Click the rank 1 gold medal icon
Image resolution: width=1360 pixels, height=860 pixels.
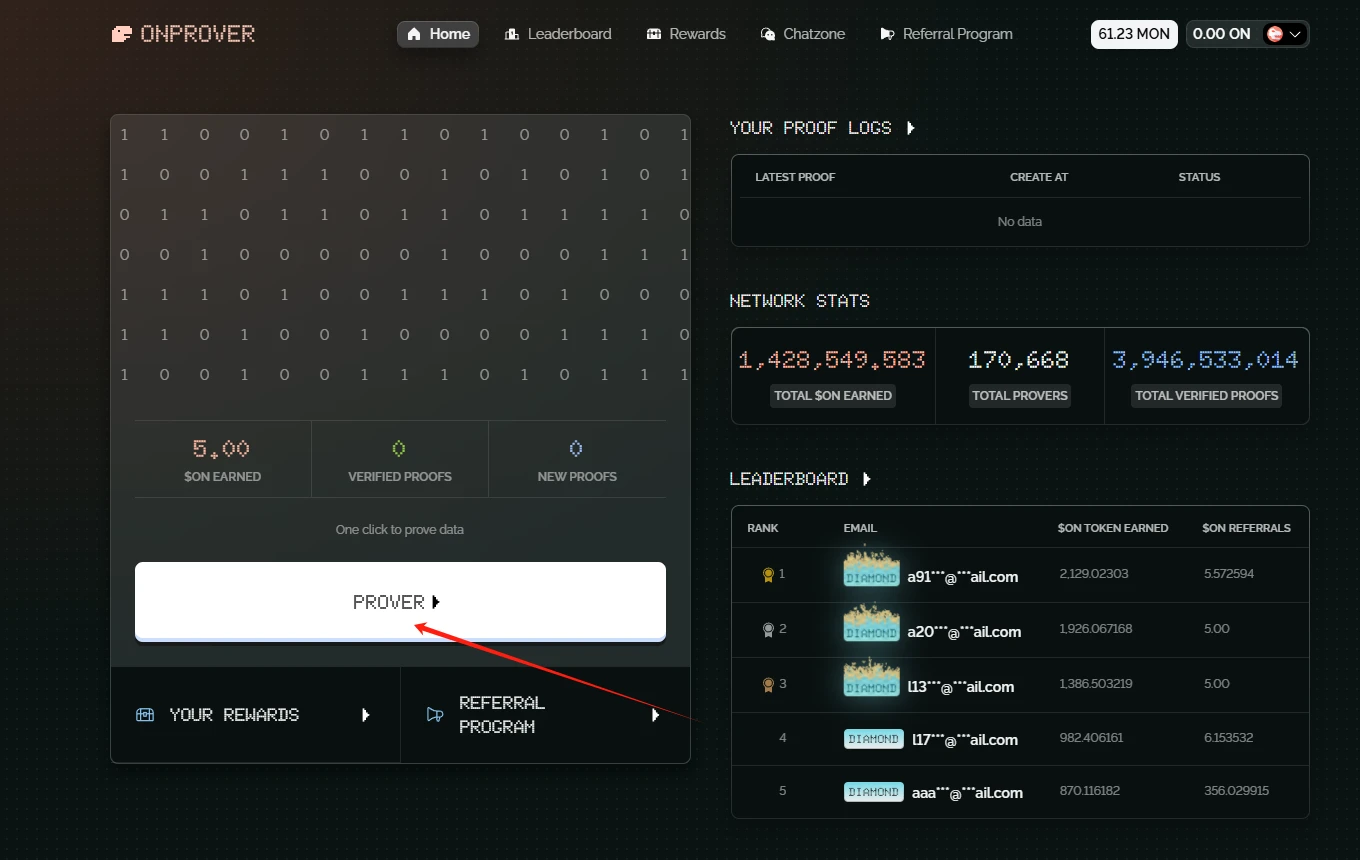click(768, 574)
